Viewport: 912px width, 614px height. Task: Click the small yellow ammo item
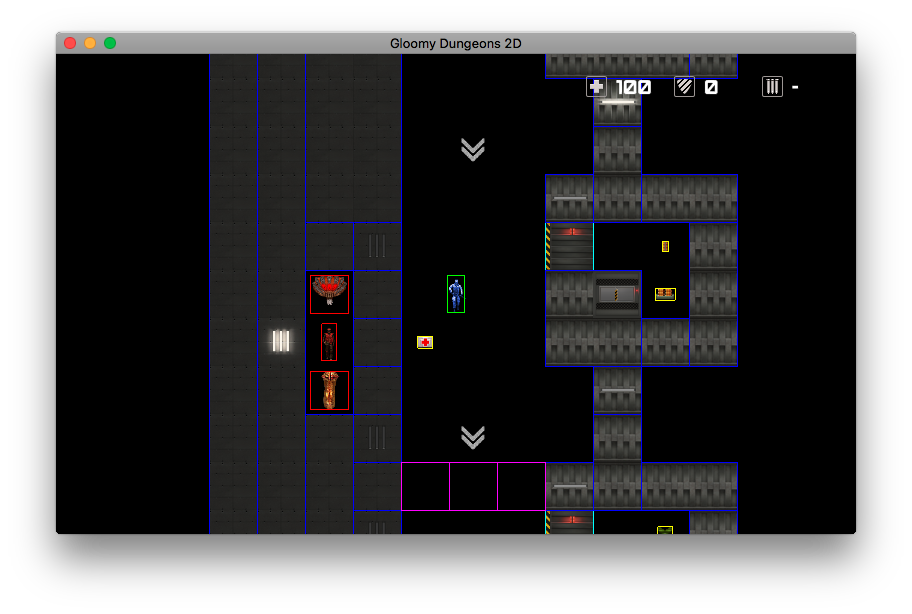click(665, 247)
